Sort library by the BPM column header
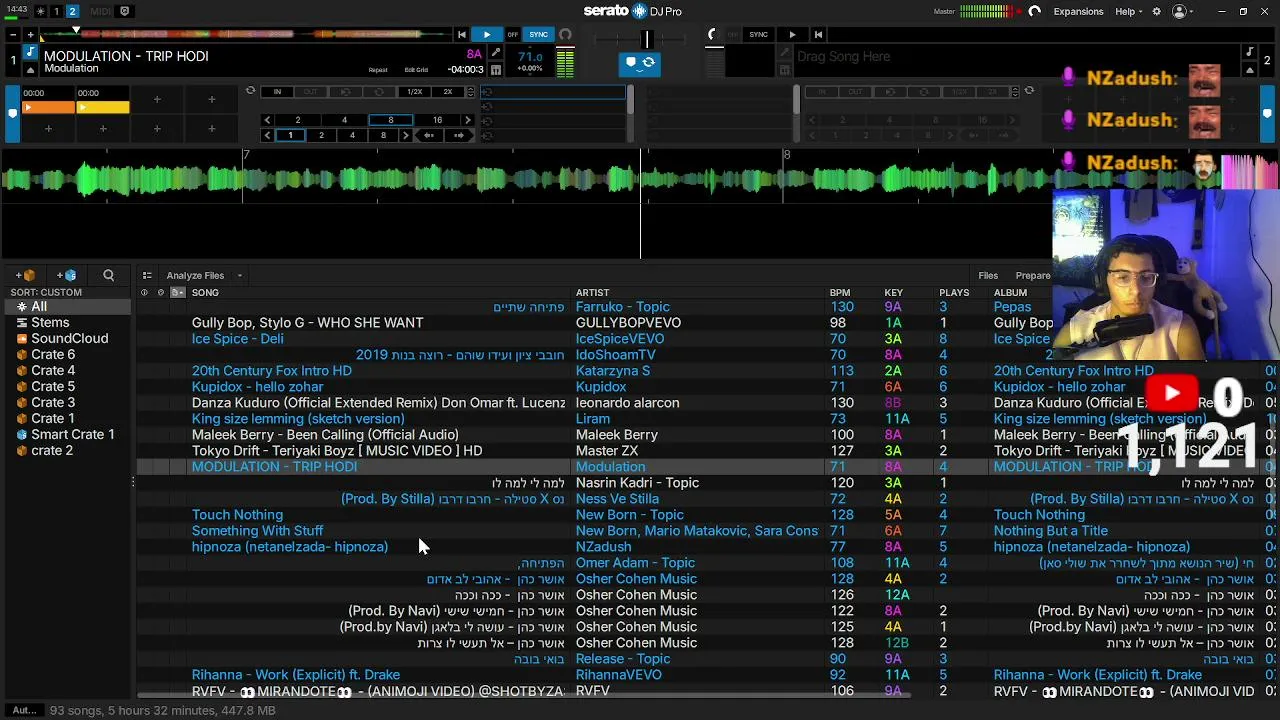Viewport: 1280px width, 720px height. pyautogui.click(x=840, y=292)
